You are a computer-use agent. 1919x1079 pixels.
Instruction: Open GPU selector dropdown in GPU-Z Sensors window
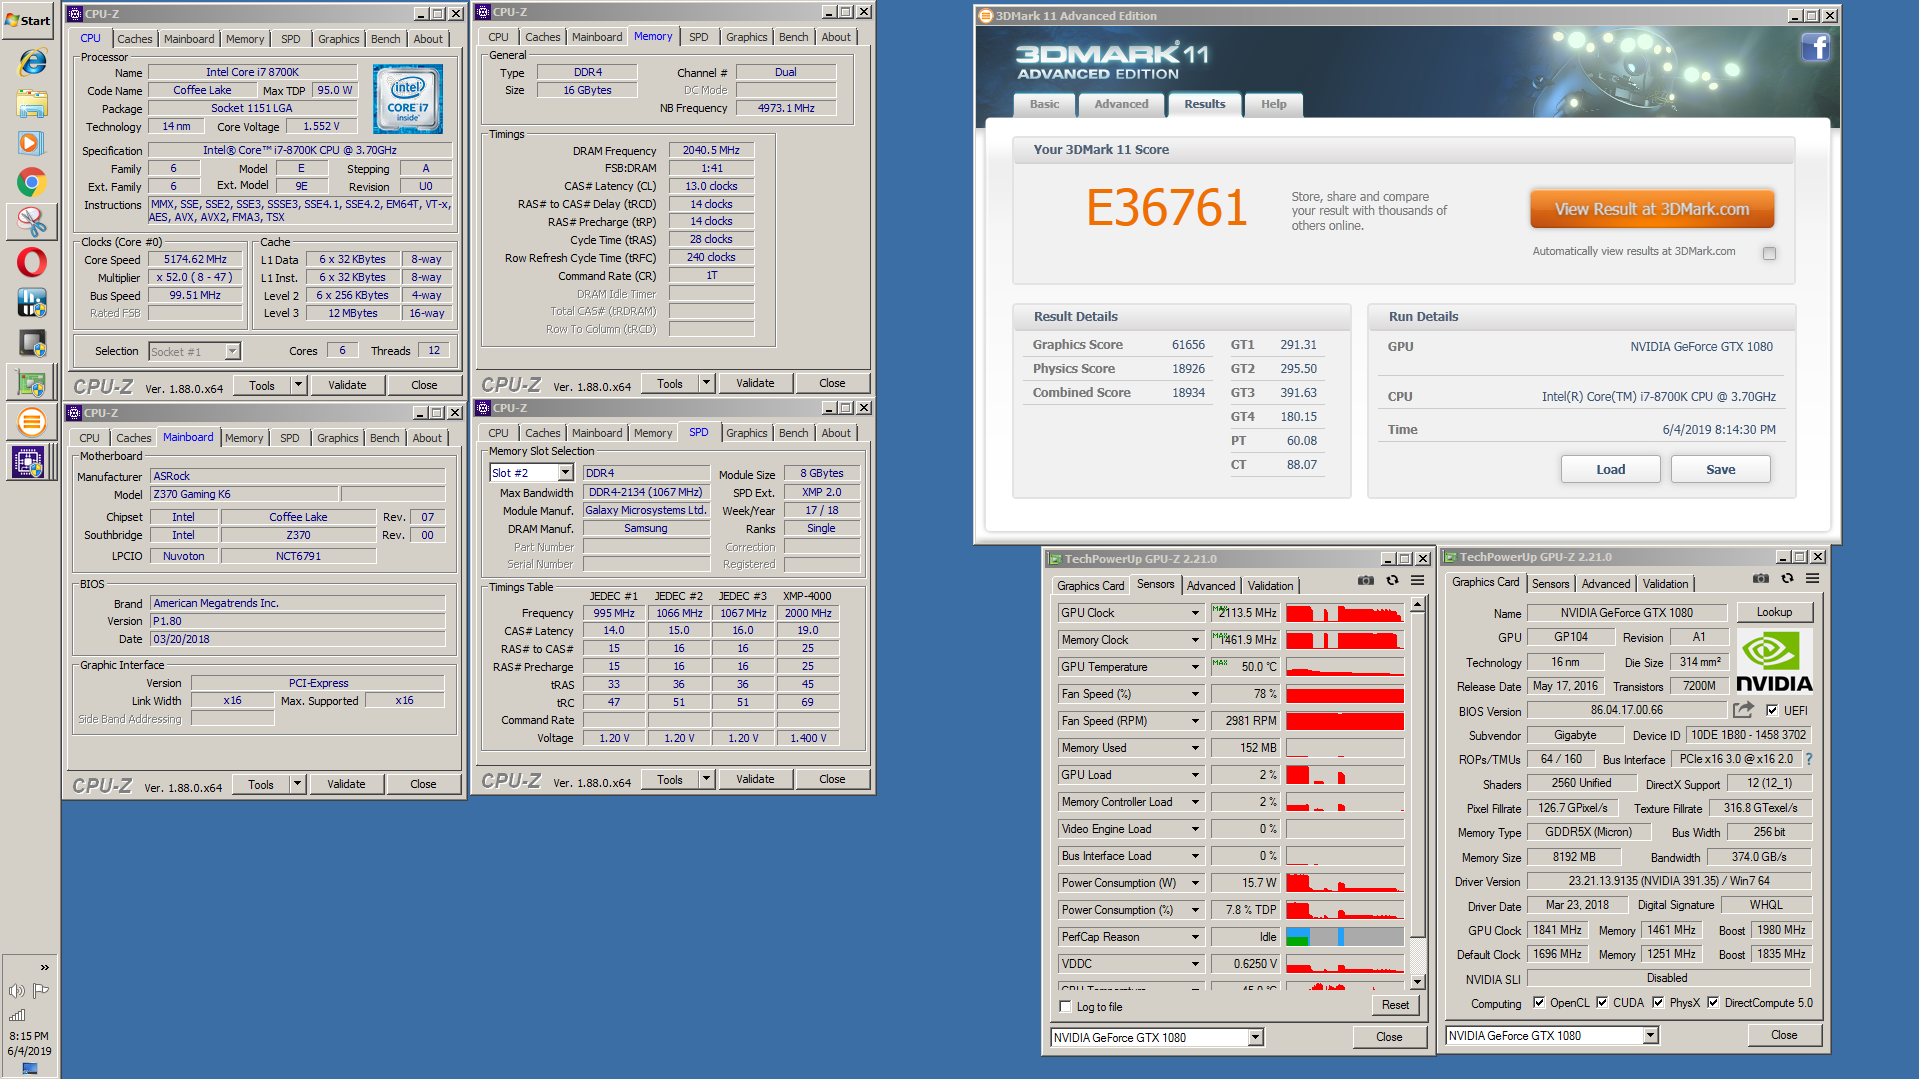(1255, 1038)
